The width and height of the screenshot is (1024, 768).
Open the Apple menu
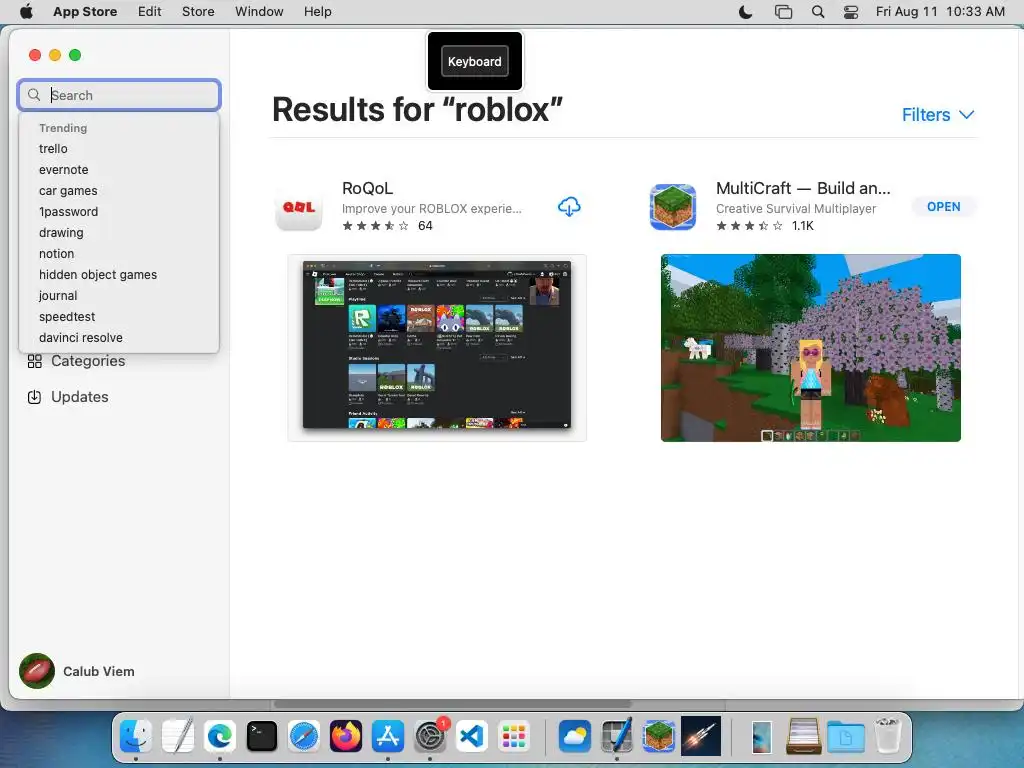click(x=26, y=12)
